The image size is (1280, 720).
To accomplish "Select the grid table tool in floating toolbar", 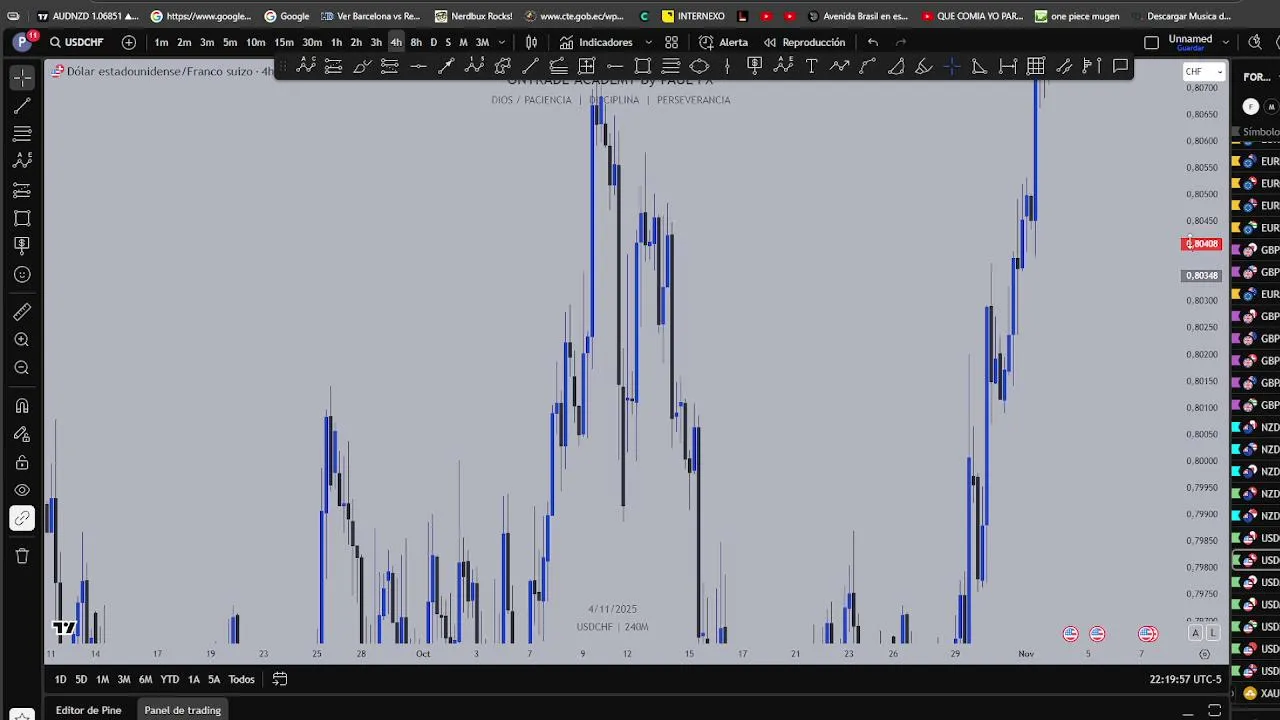I will [1036, 66].
